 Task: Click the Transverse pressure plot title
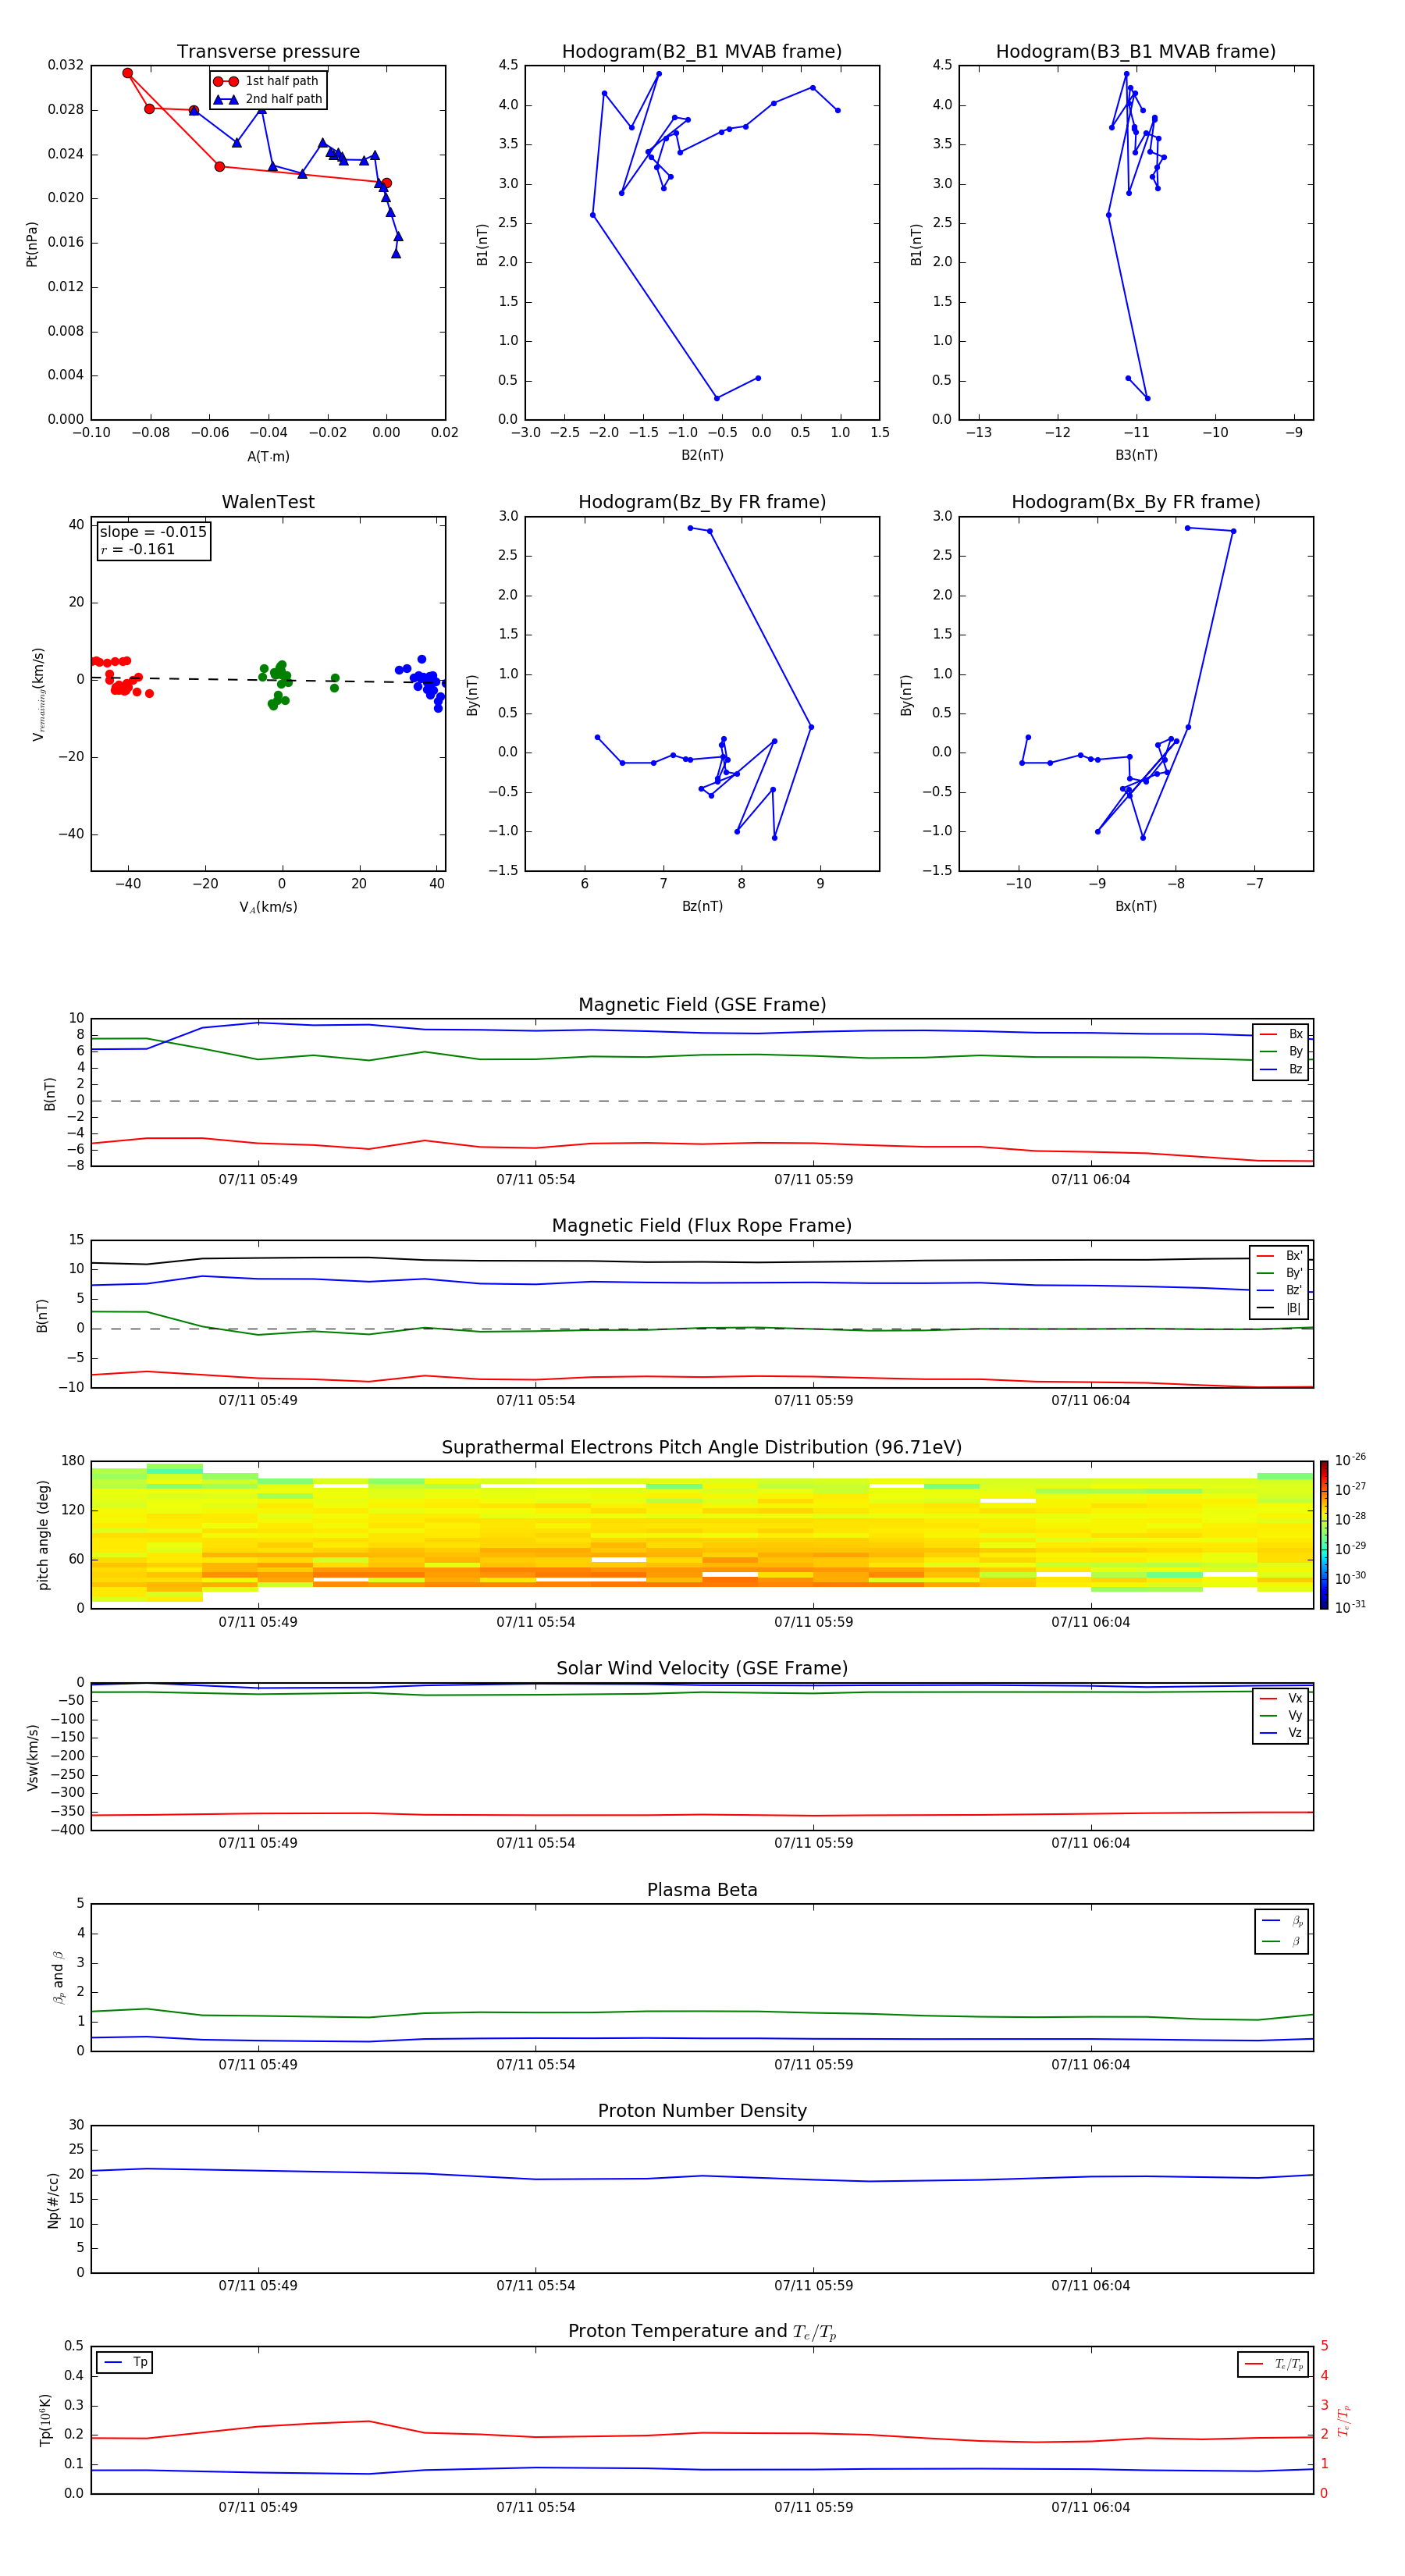click(x=268, y=52)
